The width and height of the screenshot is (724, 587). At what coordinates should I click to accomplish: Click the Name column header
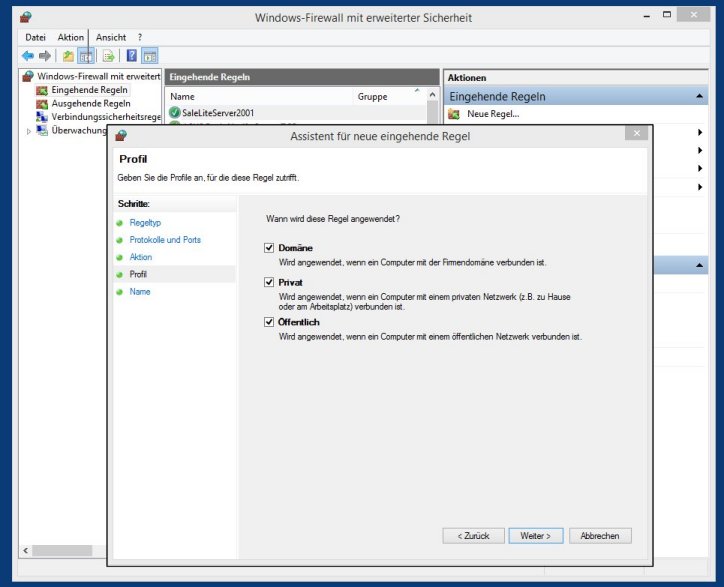[x=182, y=97]
